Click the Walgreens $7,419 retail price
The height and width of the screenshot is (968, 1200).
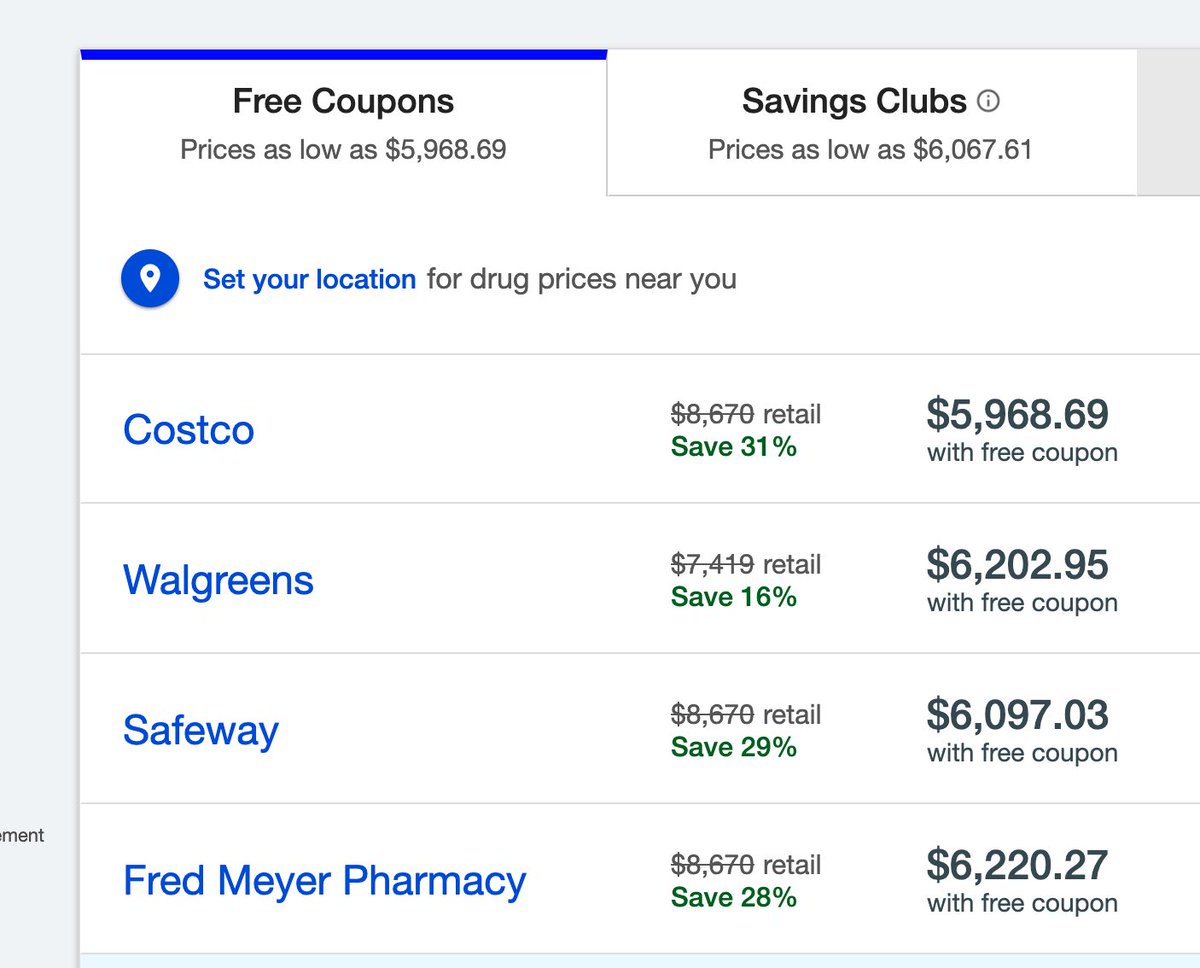(712, 565)
